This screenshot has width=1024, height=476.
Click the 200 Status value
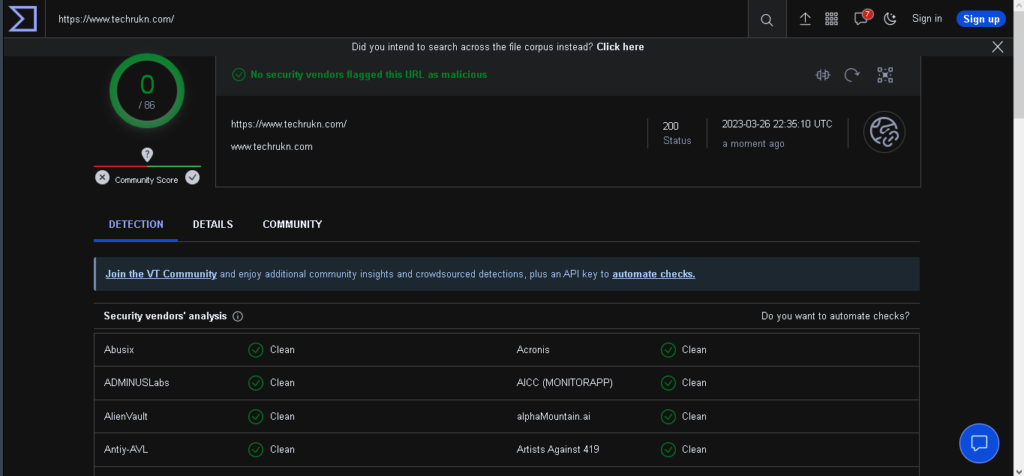(670, 127)
